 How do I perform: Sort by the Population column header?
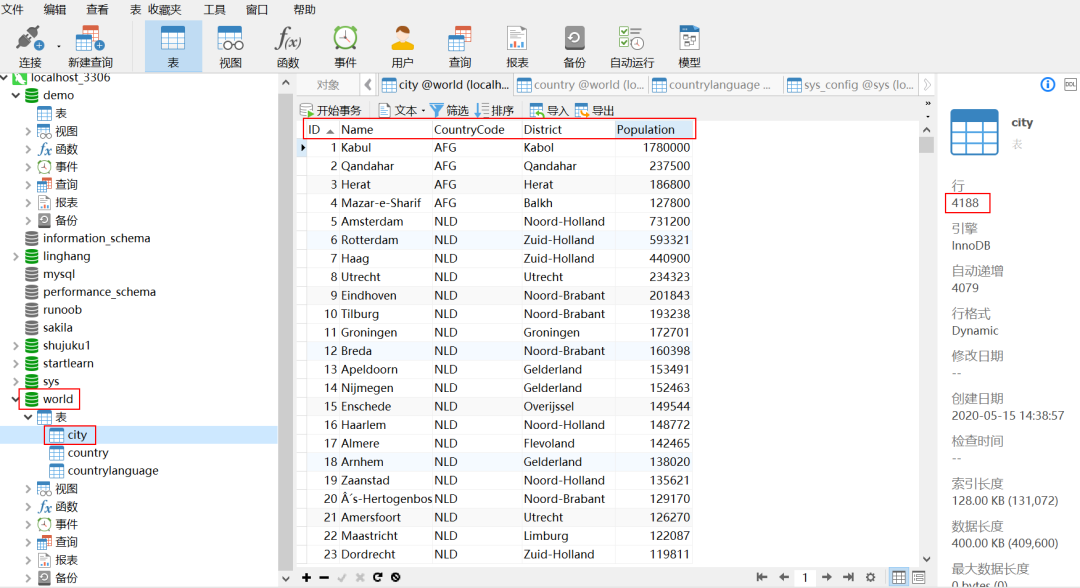coord(654,129)
